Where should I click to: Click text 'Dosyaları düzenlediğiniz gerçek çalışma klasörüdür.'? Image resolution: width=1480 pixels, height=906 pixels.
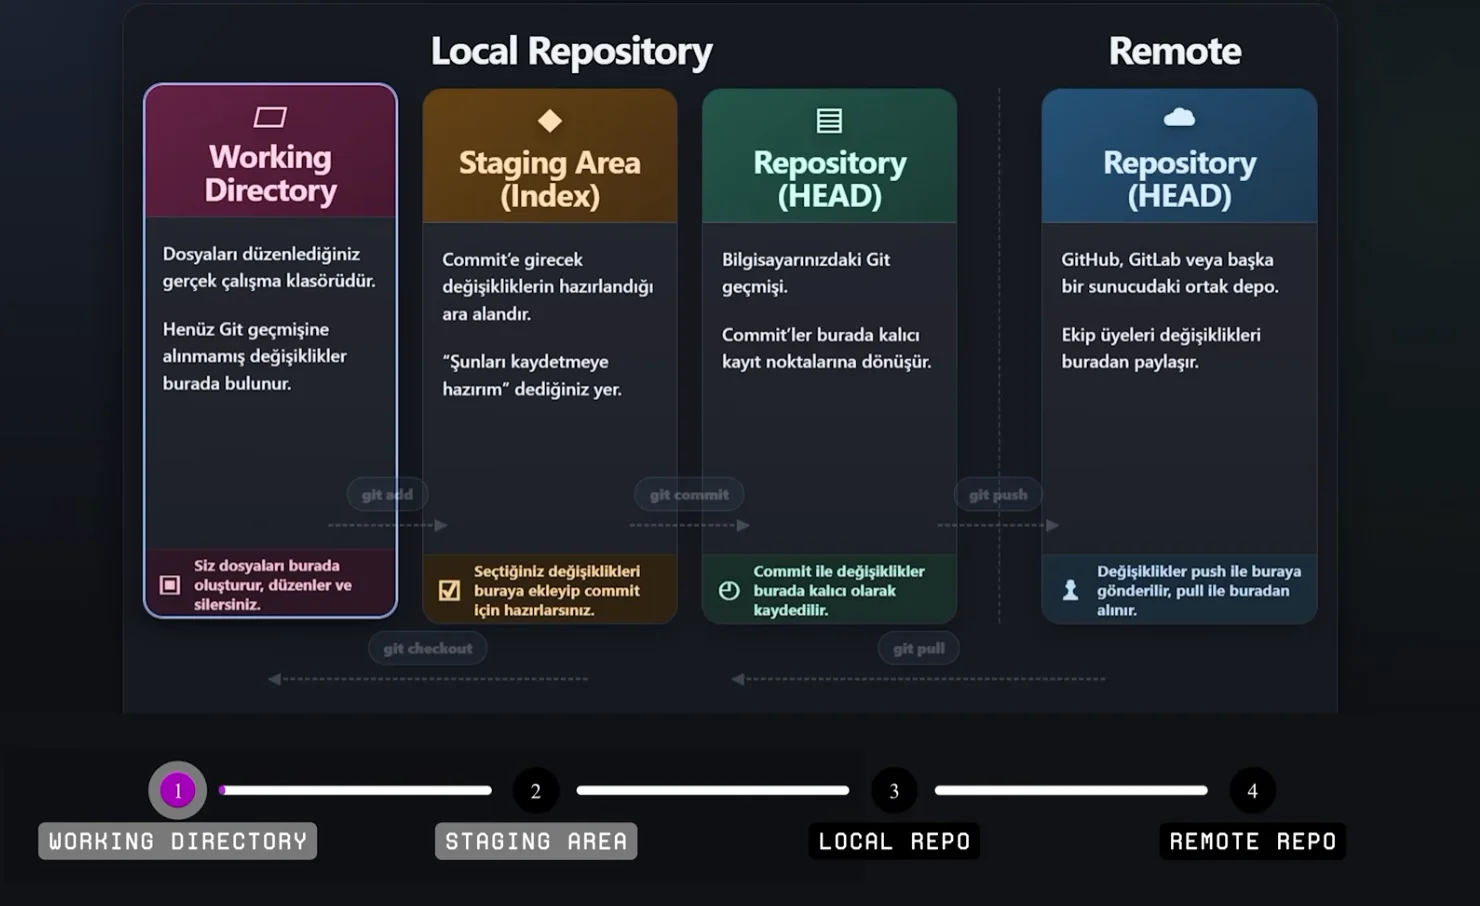pos(269,267)
